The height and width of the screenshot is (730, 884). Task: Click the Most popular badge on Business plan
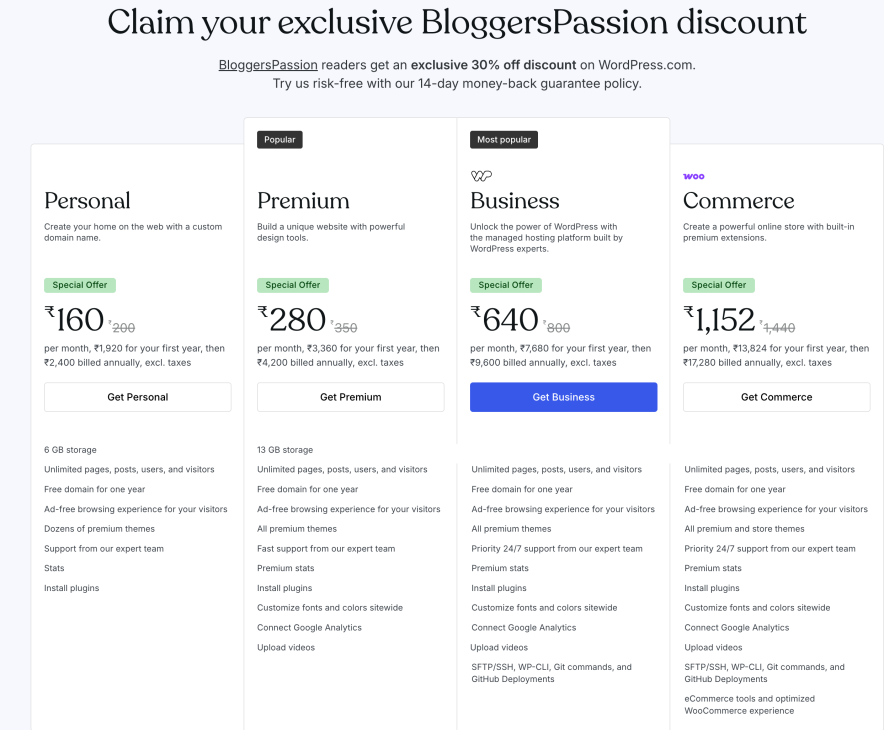(504, 139)
